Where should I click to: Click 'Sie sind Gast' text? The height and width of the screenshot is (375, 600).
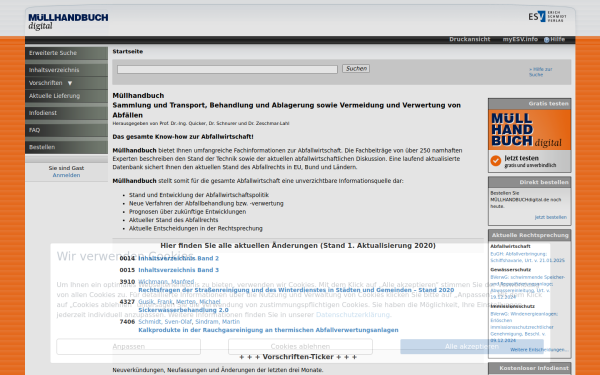coord(66,168)
